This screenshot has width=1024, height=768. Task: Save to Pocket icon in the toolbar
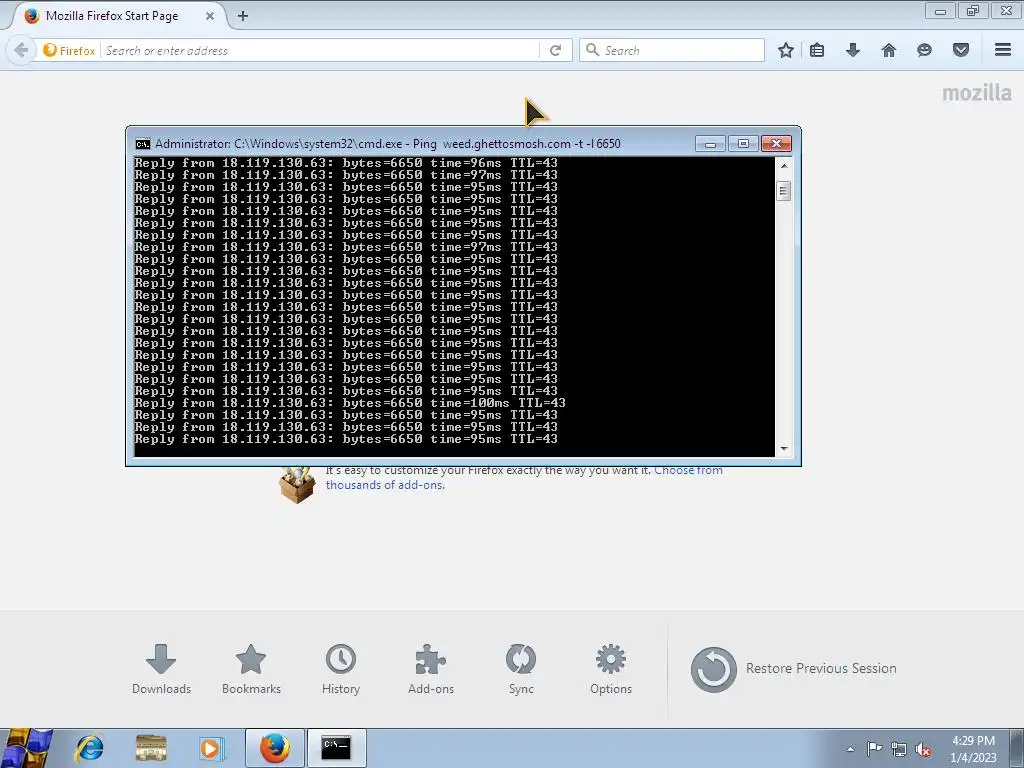tap(961, 50)
